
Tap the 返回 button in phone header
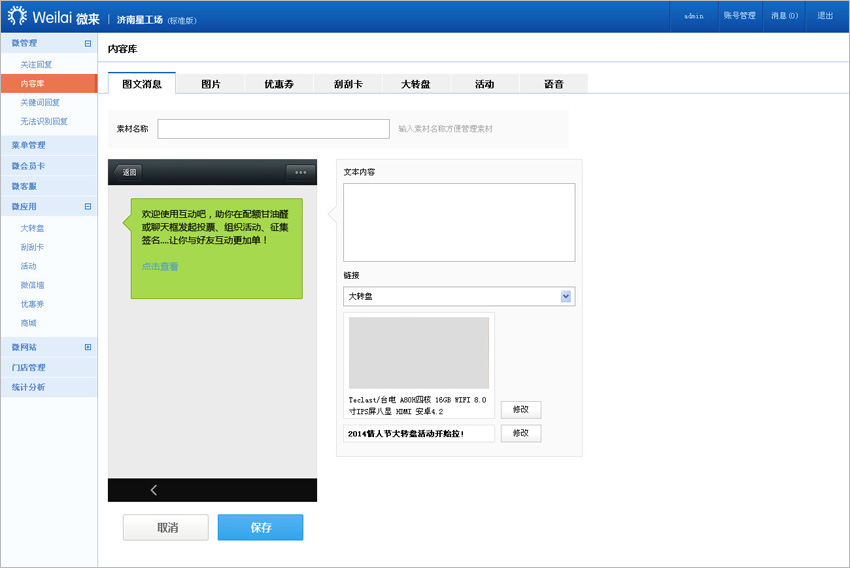point(128,172)
